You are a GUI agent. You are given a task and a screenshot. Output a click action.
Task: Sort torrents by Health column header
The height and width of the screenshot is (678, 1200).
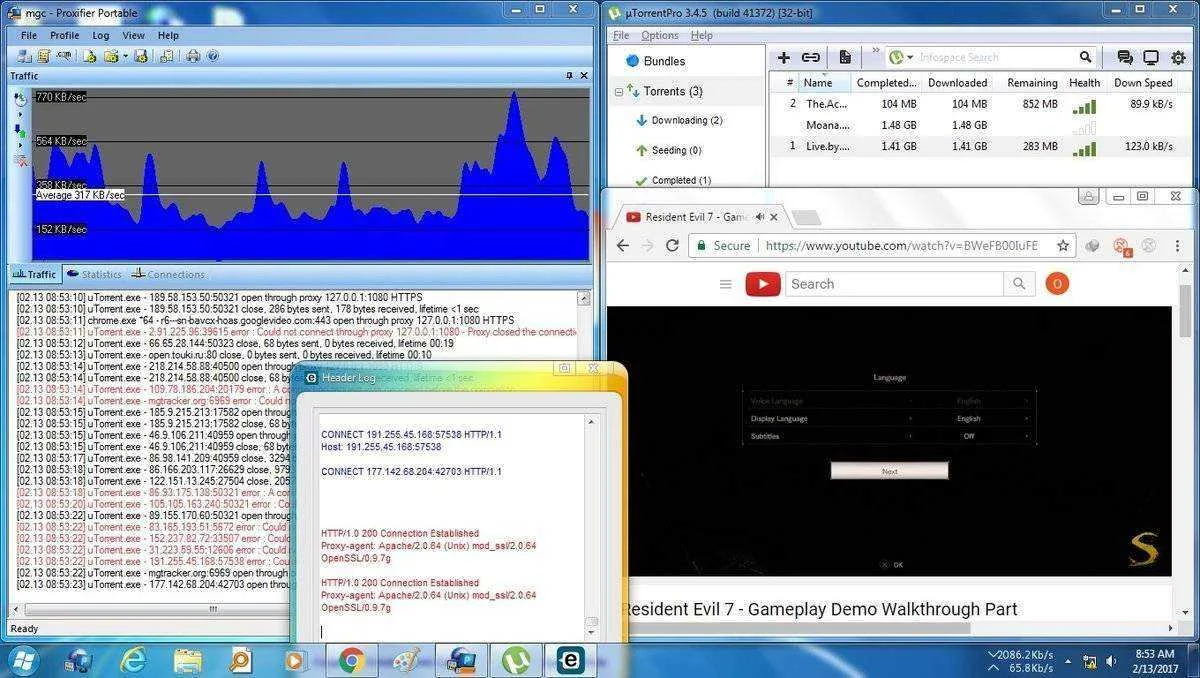tap(1084, 83)
